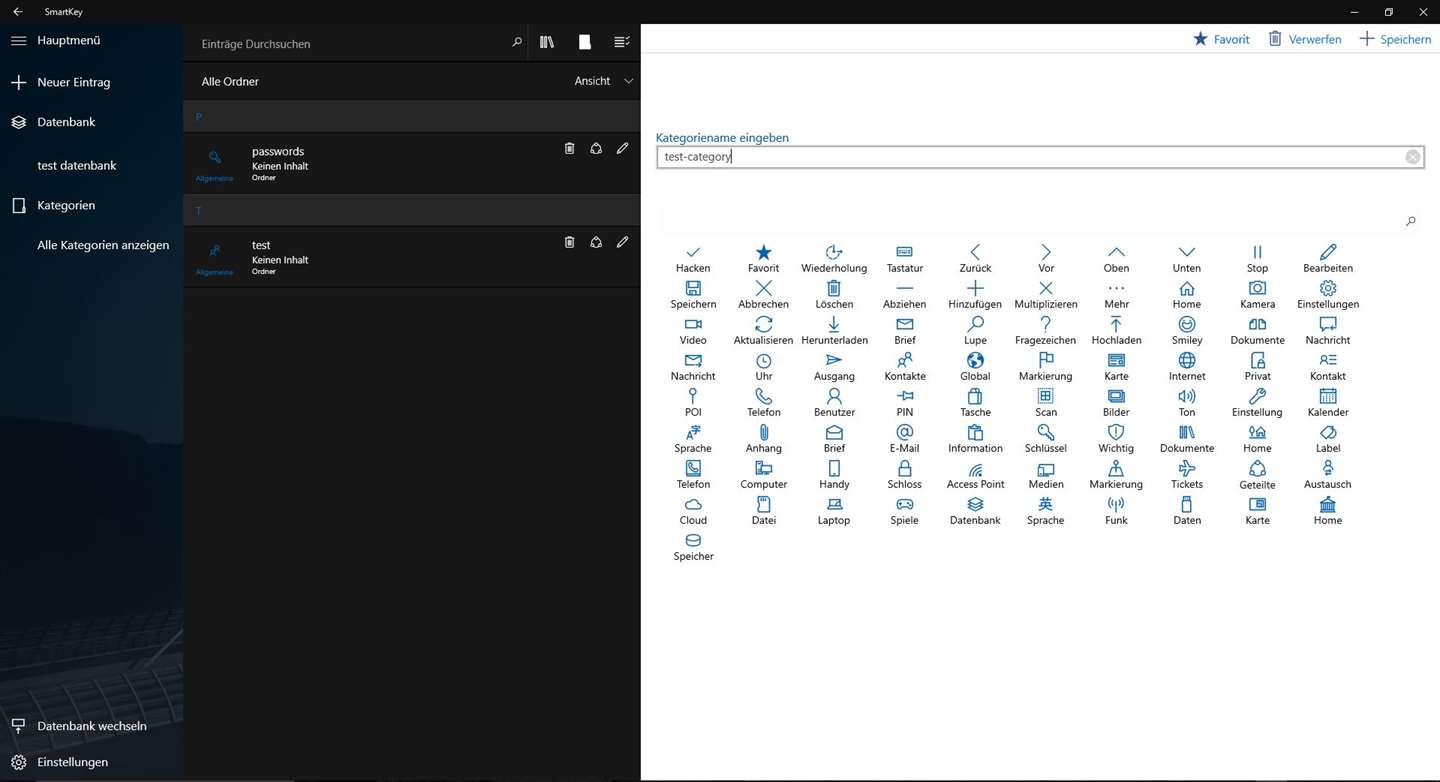Pick the Smiley icon
Screen dimensions: 1440x782
click(x=1187, y=330)
